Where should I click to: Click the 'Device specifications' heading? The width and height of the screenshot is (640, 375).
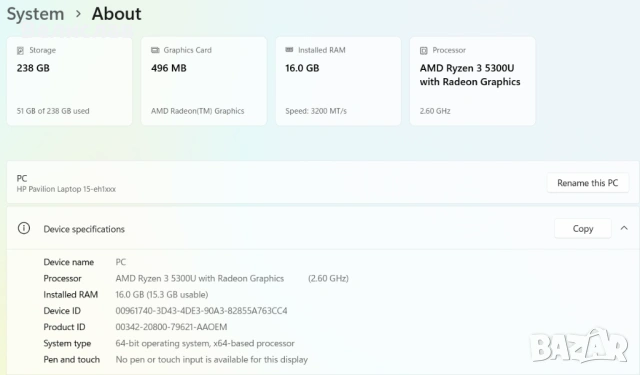tap(84, 229)
